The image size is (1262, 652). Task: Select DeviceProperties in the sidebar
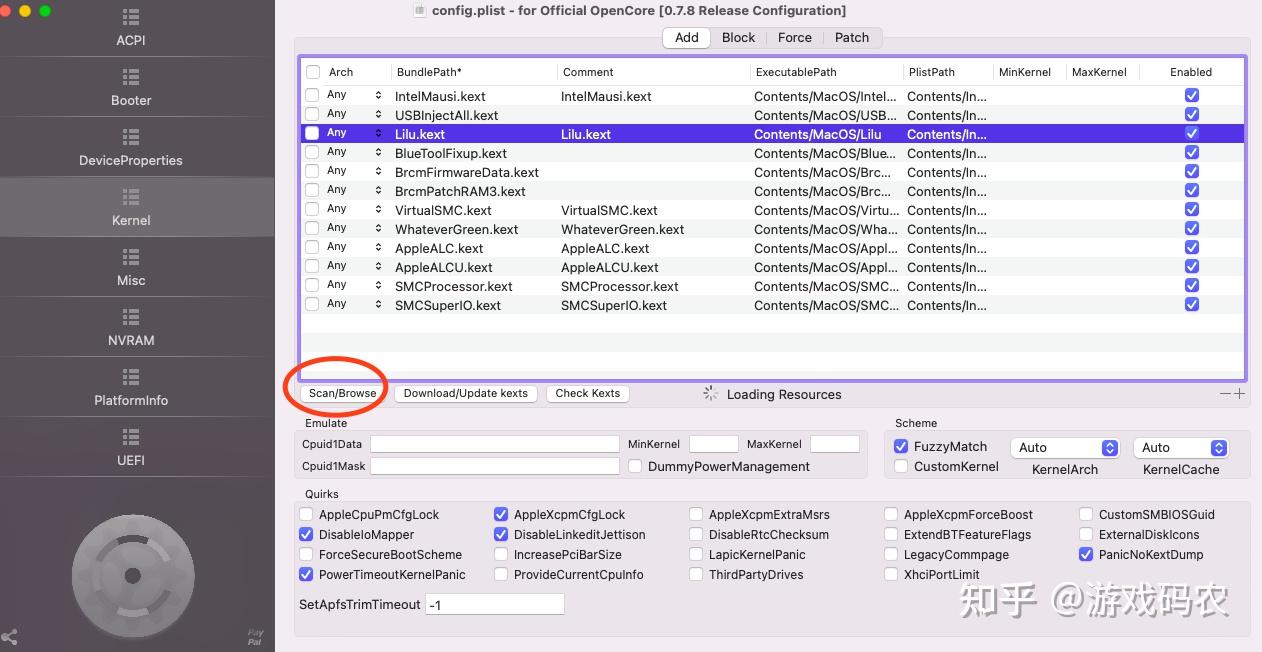(131, 148)
